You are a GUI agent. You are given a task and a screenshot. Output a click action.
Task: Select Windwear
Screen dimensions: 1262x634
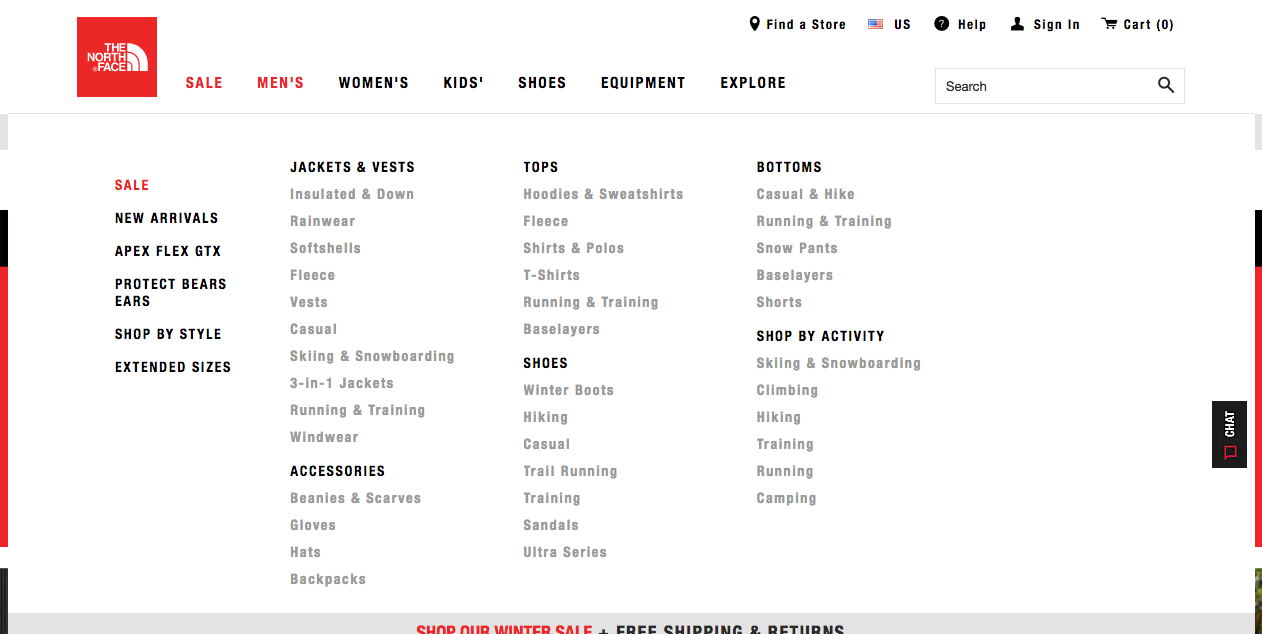click(x=324, y=437)
